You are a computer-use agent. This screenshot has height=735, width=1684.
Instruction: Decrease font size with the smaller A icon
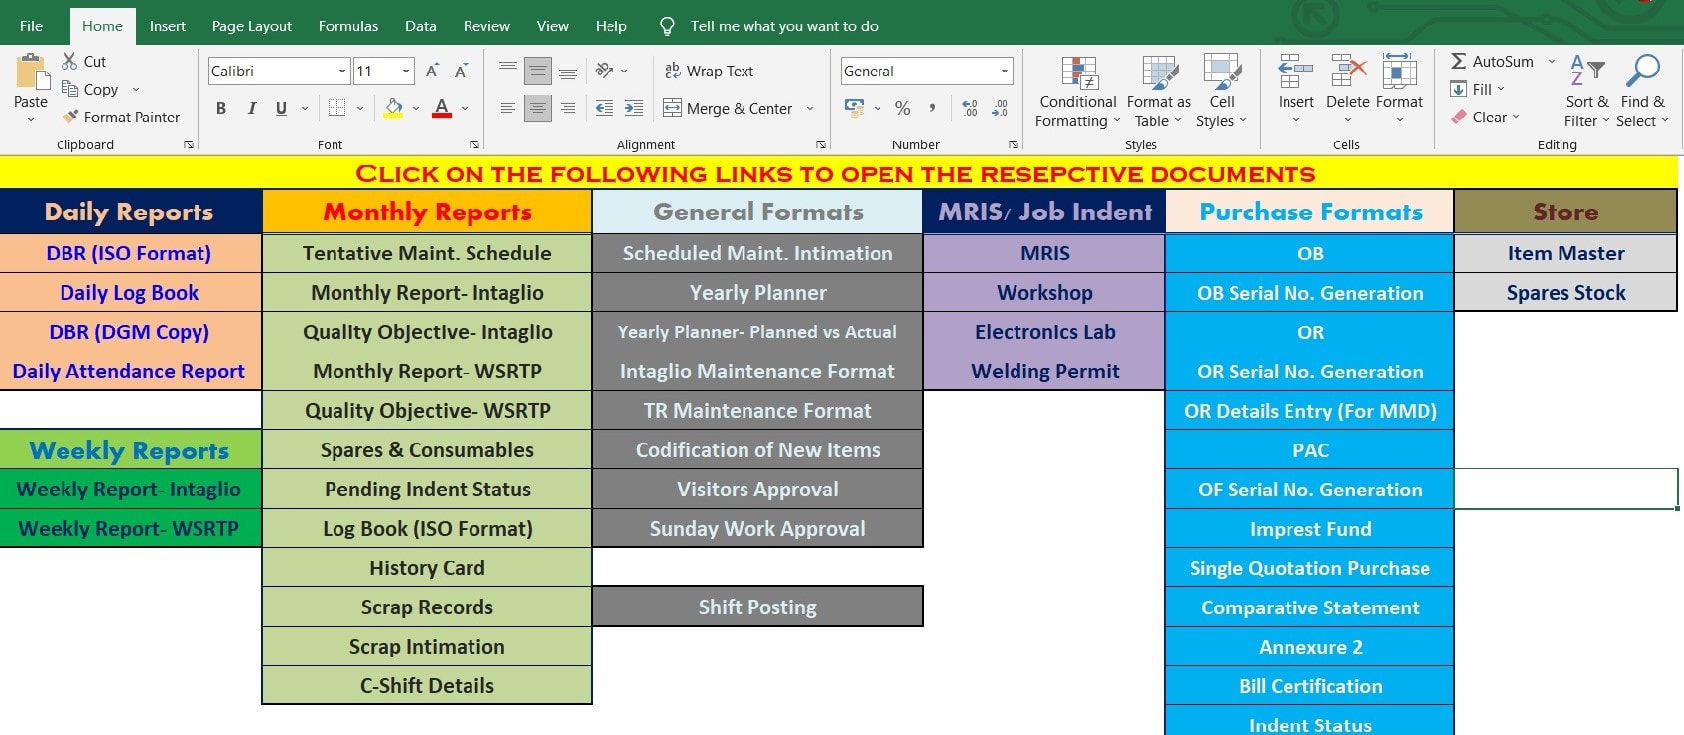(461, 71)
